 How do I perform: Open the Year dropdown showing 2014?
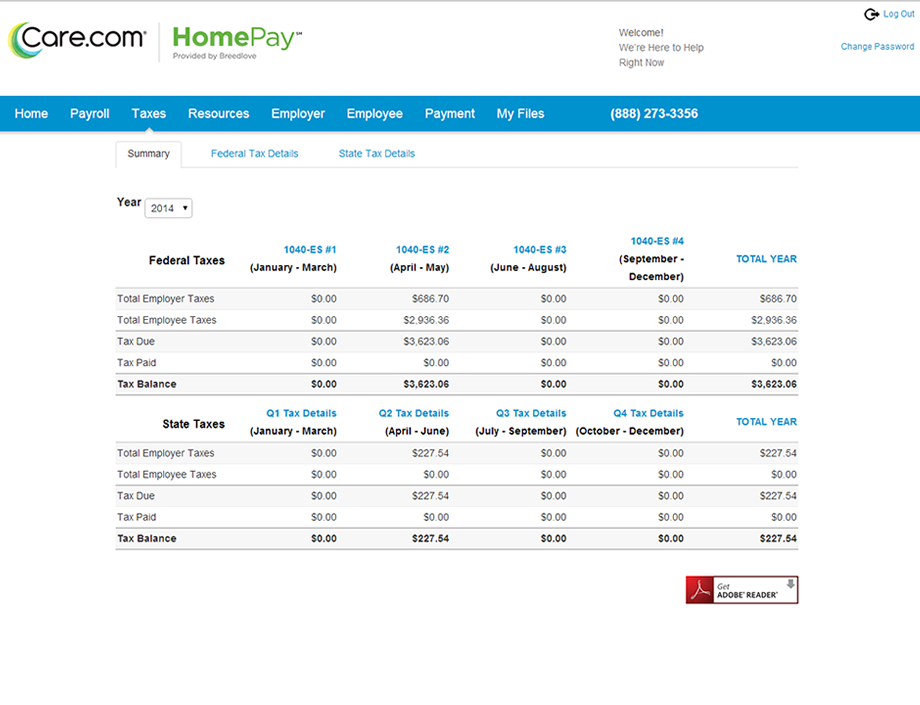(x=167, y=208)
